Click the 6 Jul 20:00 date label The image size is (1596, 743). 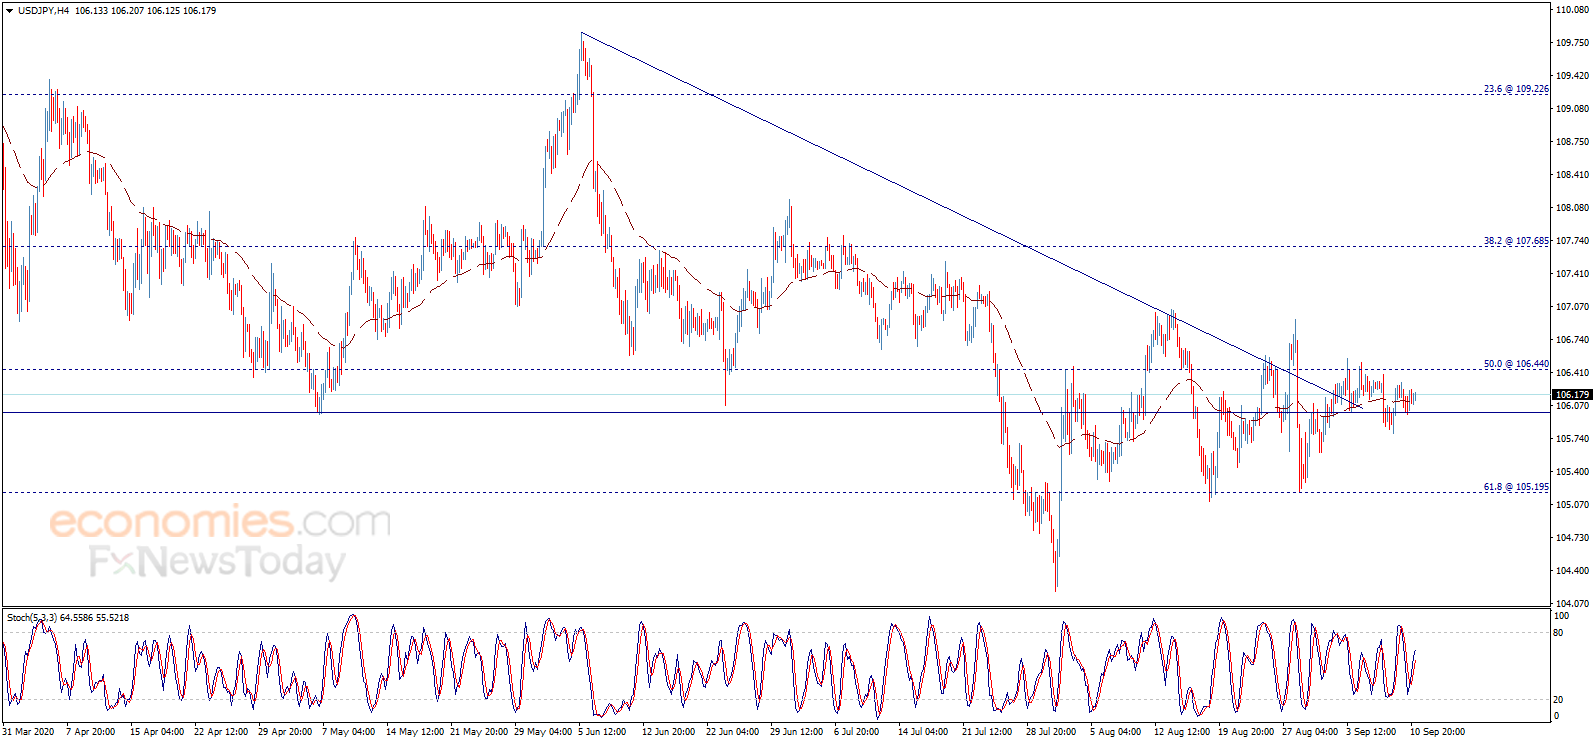point(856,732)
